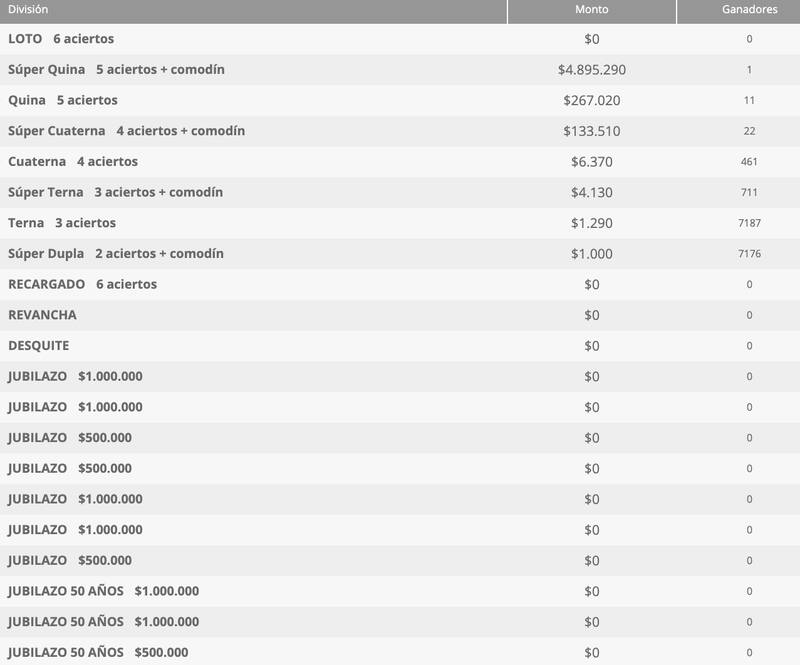This screenshot has width=800, height=665.
Task: Select the LOTO 6 aciertos row
Action: pyautogui.click(x=60, y=42)
